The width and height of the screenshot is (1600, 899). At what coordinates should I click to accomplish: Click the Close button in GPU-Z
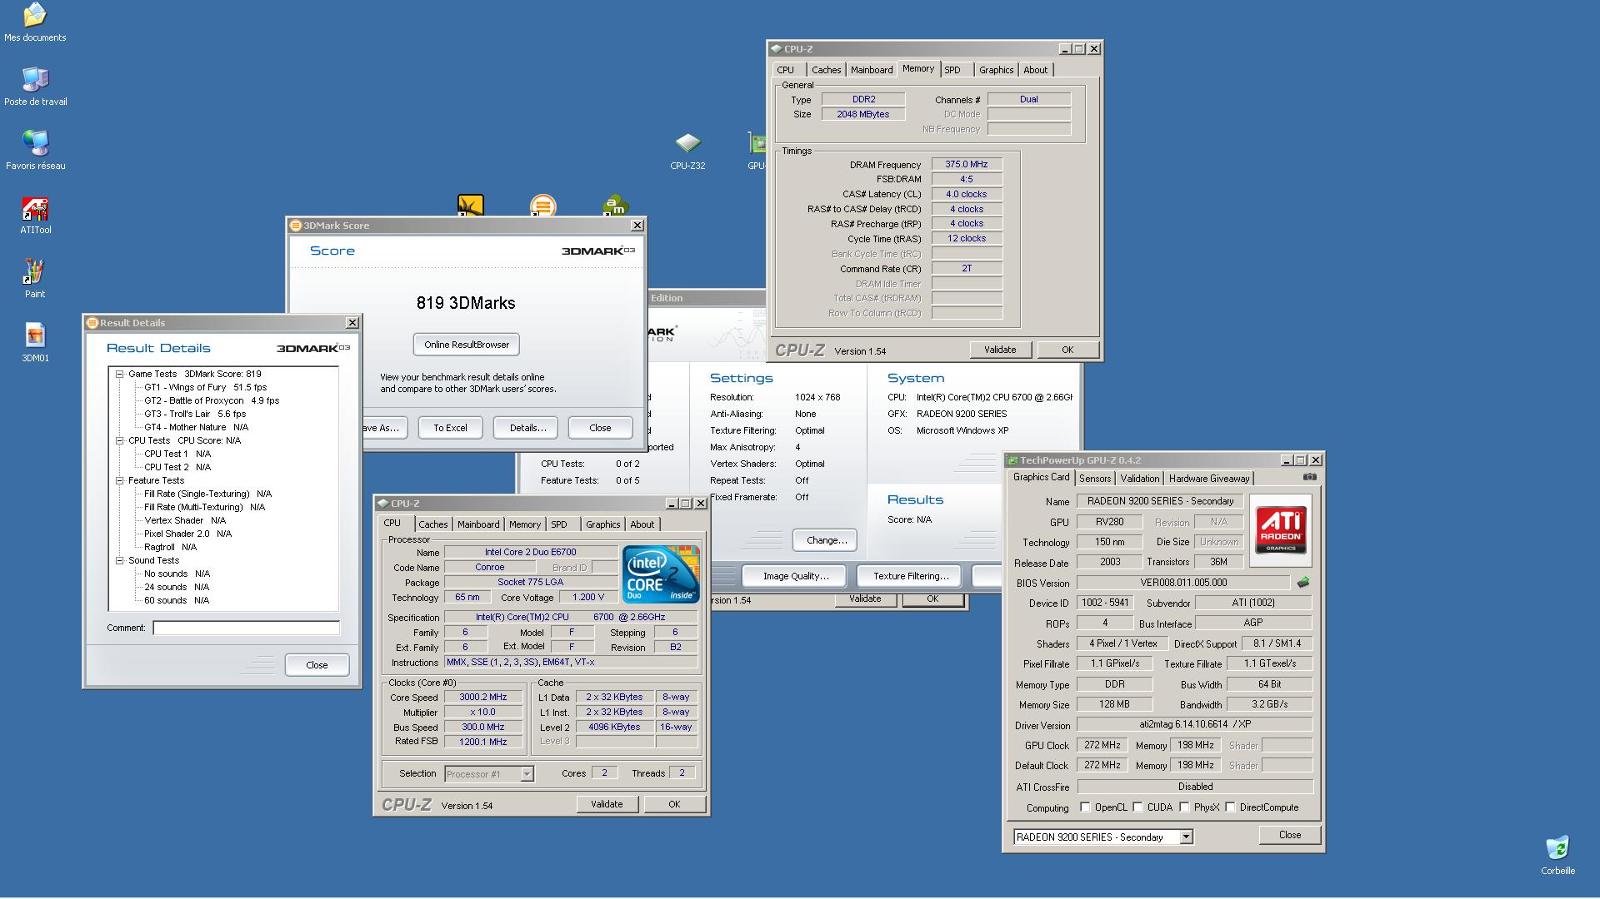1290,835
